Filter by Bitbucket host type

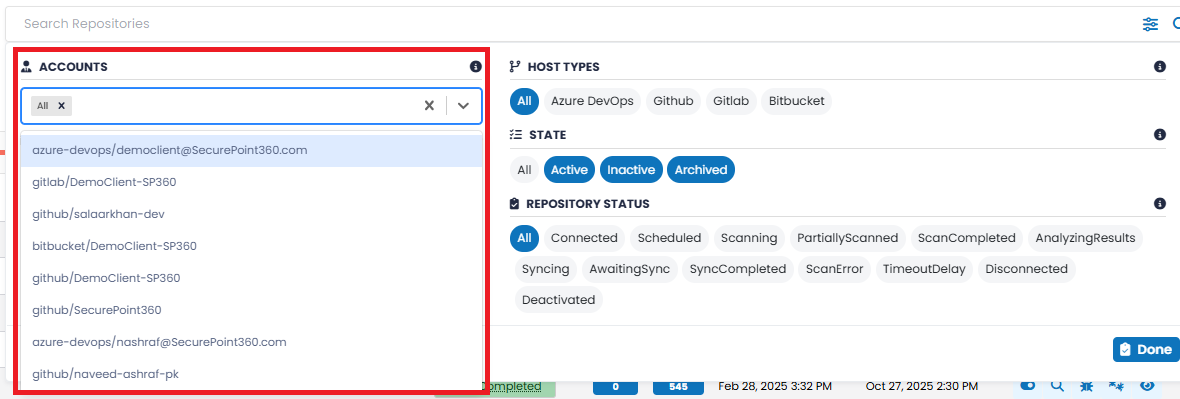pos(797,101)
